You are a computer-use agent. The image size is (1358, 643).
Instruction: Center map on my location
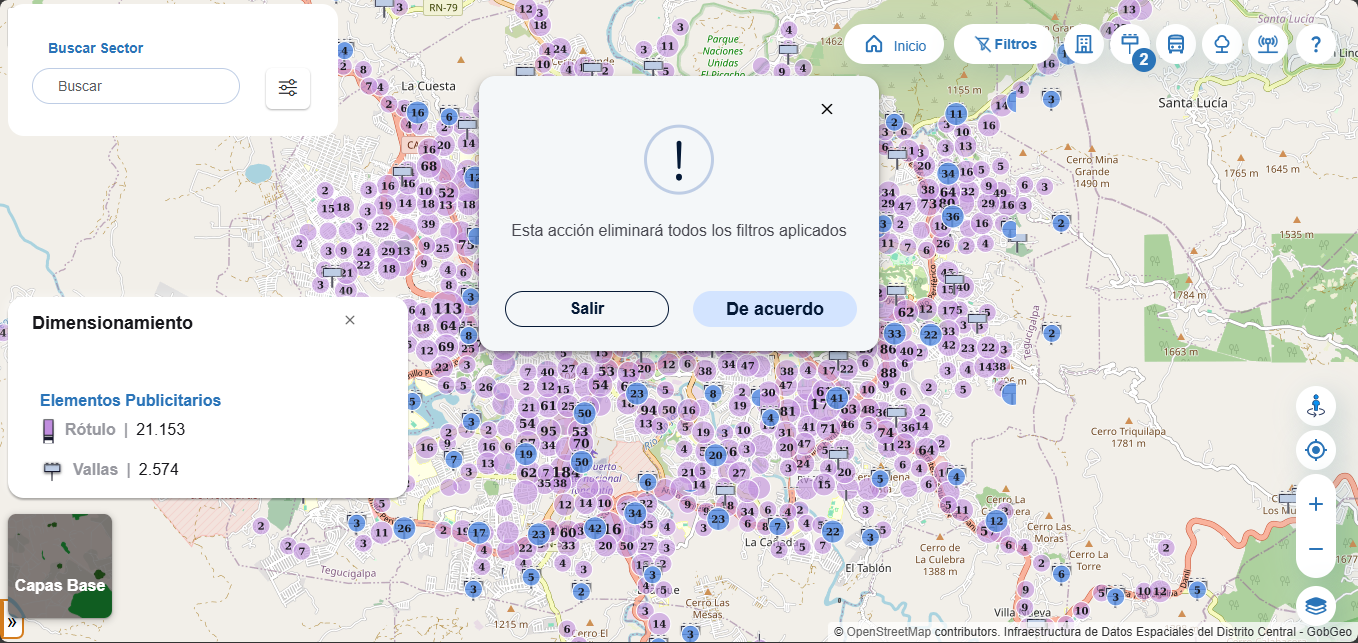pyautogui.click(x=1316, y=450)
